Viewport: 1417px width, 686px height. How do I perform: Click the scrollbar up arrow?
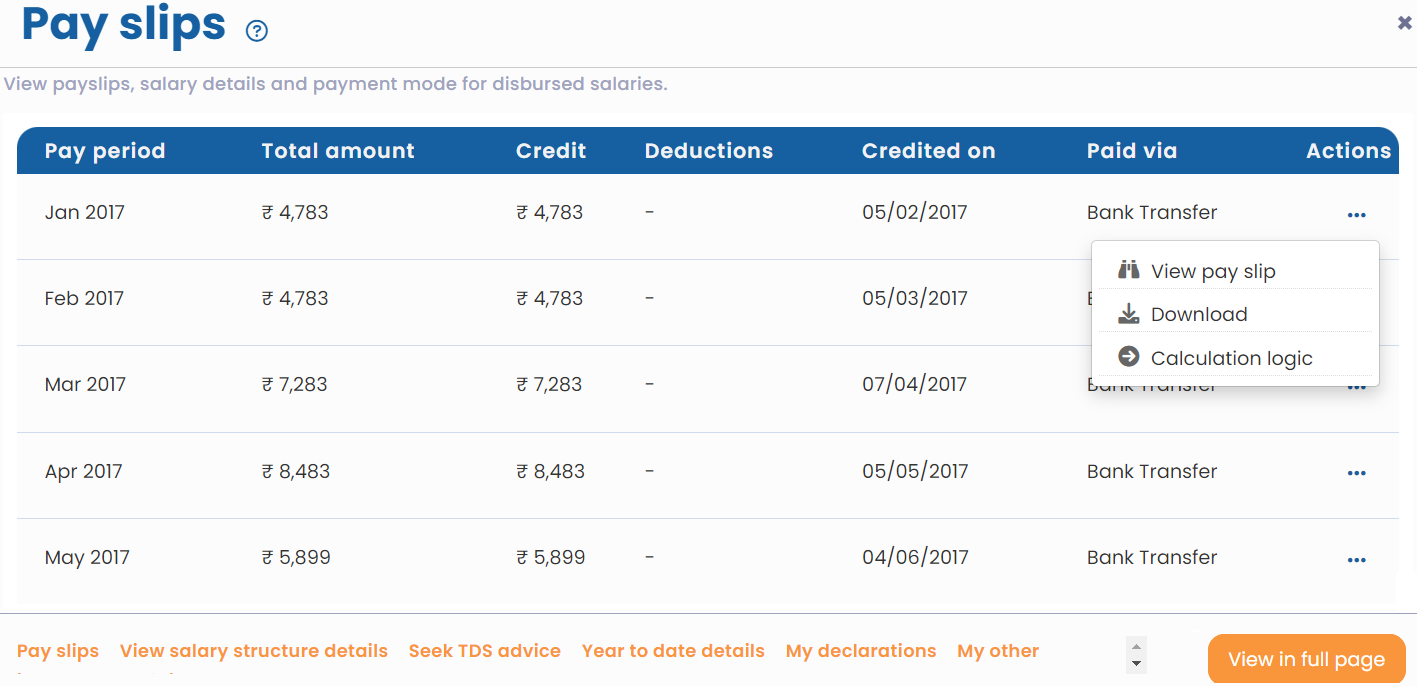click(x=1136, y=644)
